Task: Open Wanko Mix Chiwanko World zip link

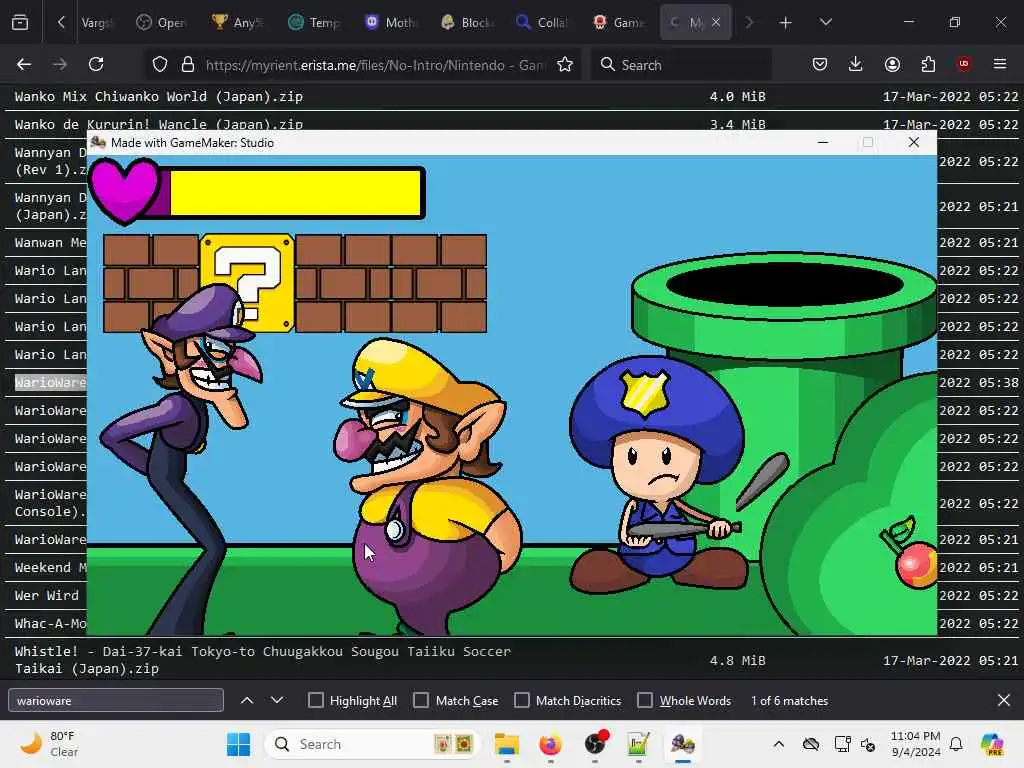Action: tap(159, 97)
